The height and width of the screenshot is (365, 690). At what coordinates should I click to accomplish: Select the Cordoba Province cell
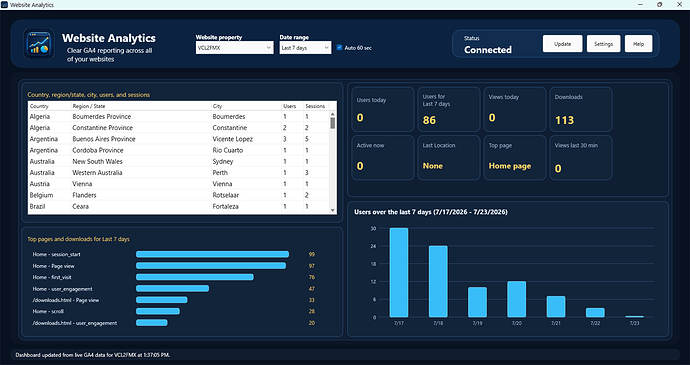[x=141, y=150]
